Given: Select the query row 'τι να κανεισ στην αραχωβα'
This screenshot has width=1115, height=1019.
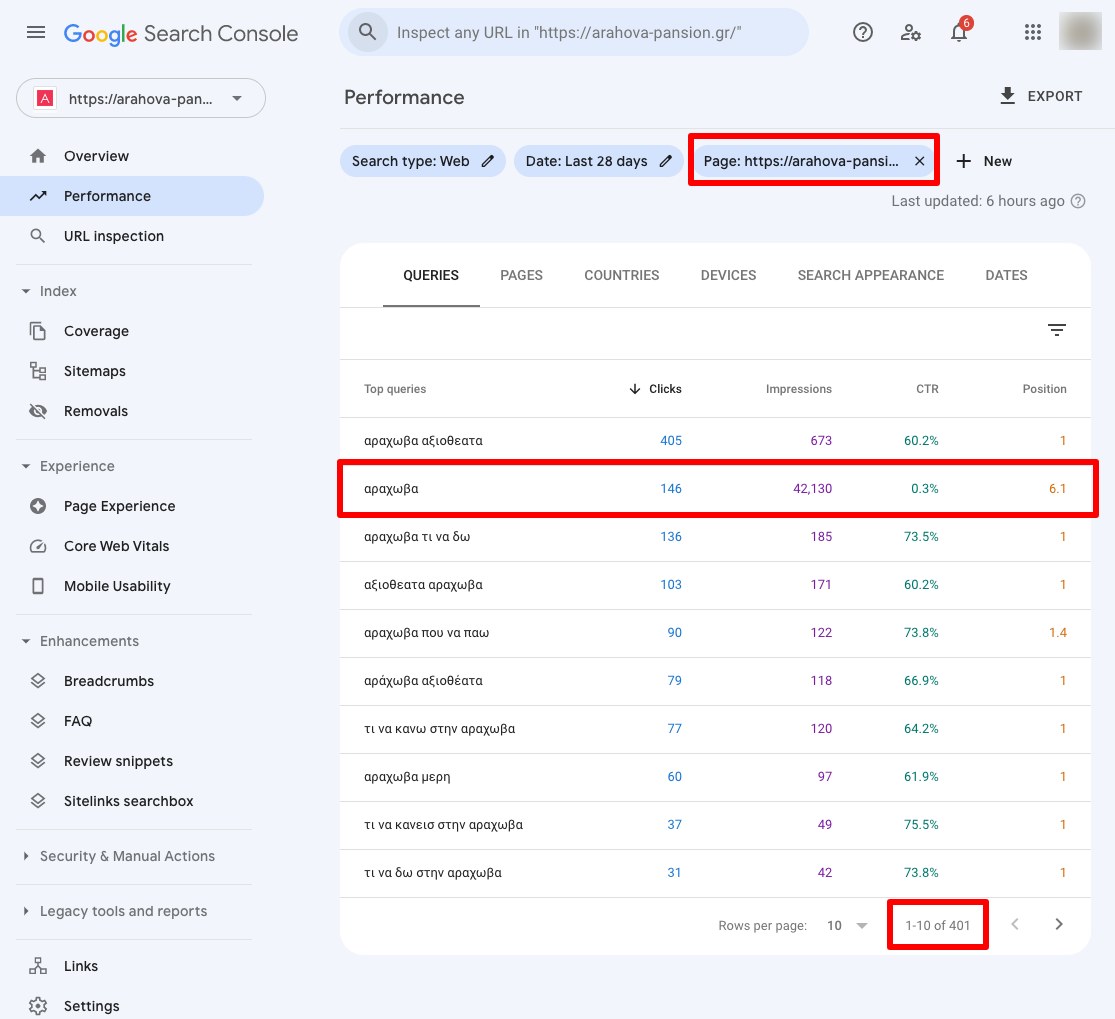Looking at the screenshot, I should (x=715, y=825).
